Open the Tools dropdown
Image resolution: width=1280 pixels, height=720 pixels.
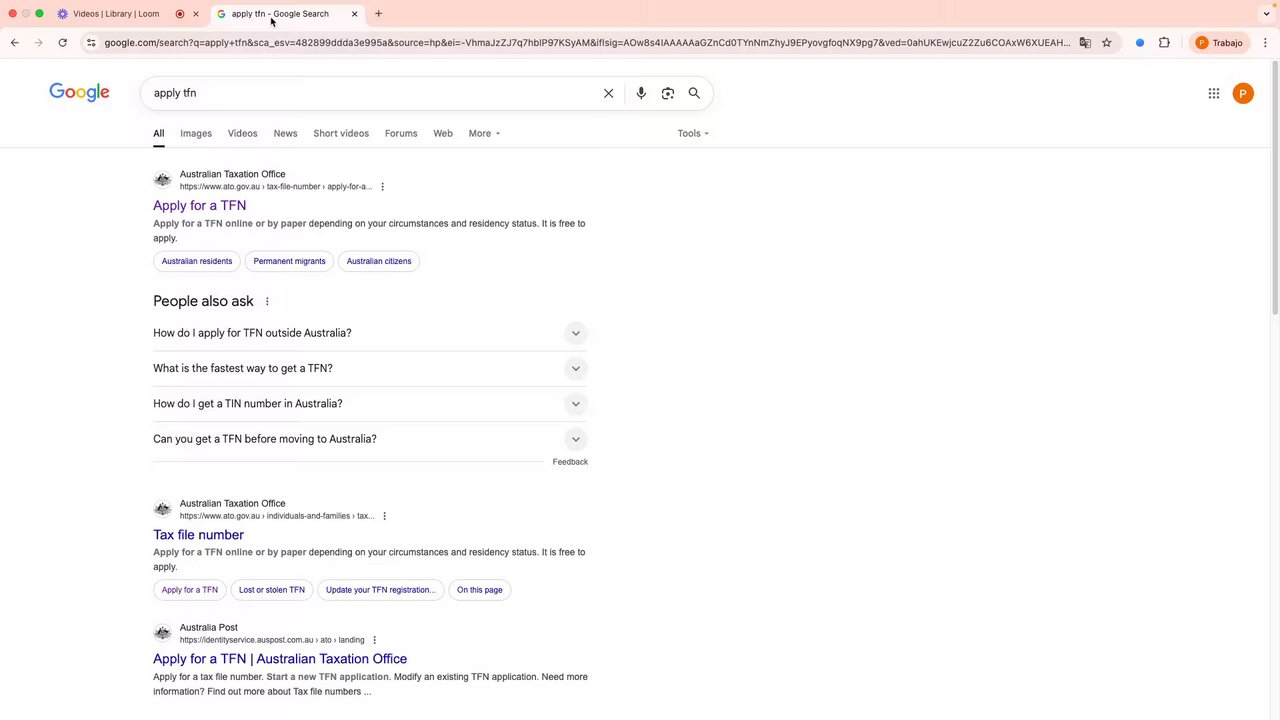[693, 133]
